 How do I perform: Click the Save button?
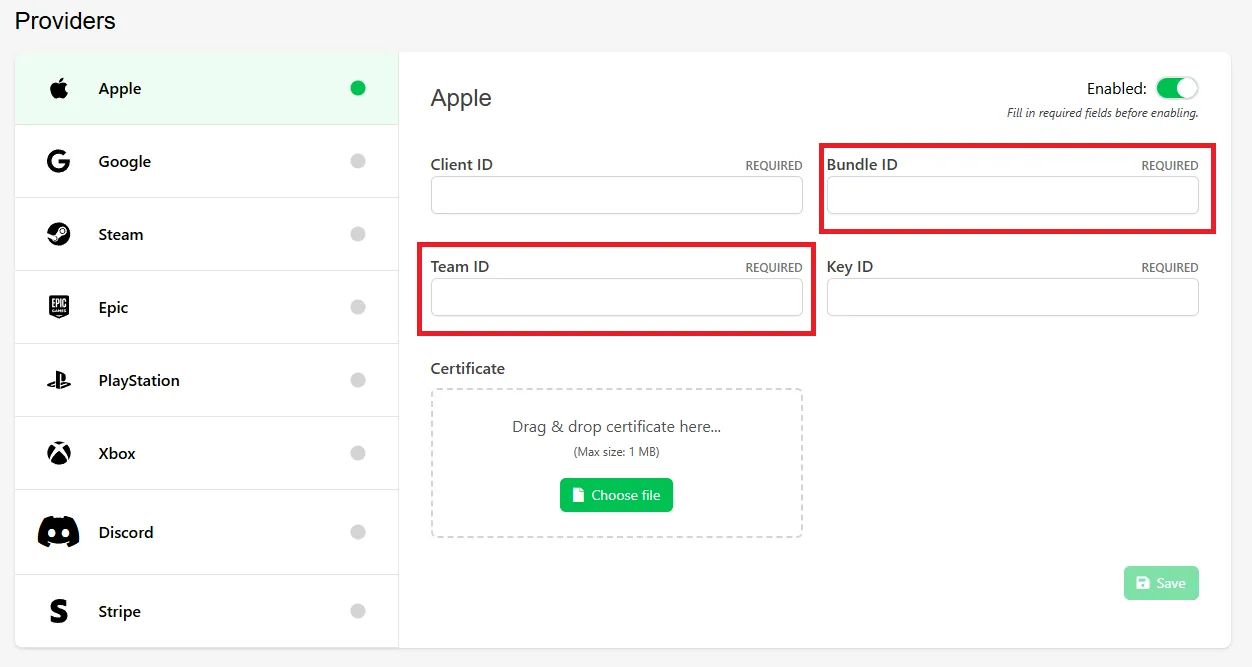tap(1161, 583)
